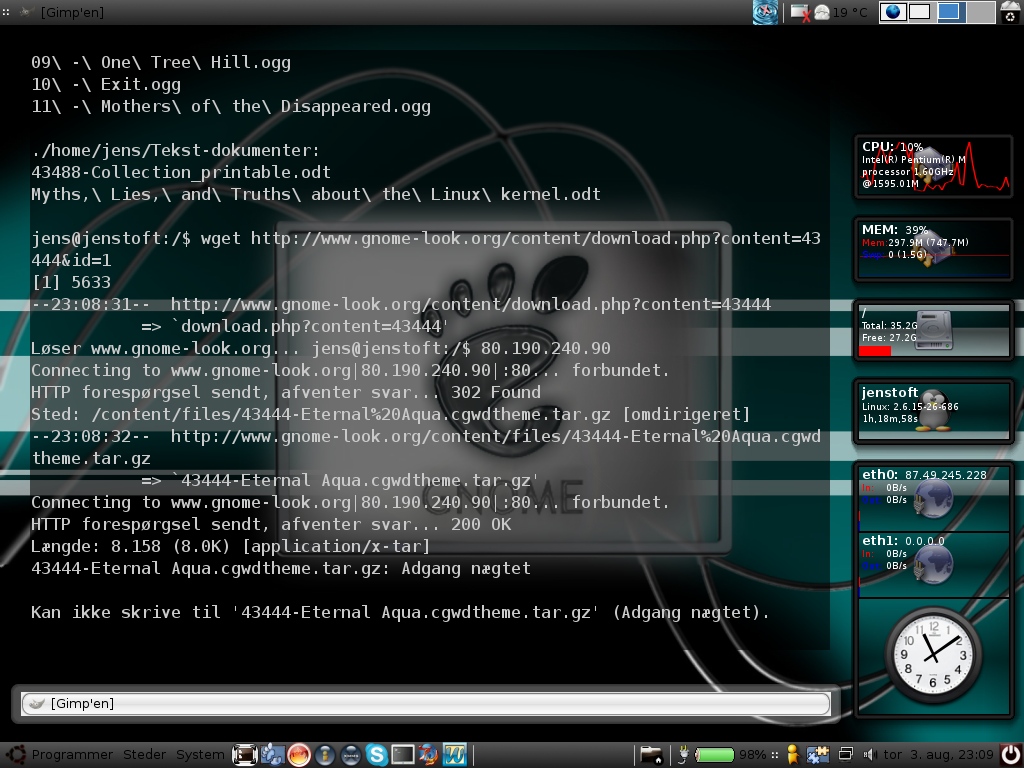Open the volume speaker control
This screenshot has width=1024, height=768.
pyautogui.click(x=870, y=755)
